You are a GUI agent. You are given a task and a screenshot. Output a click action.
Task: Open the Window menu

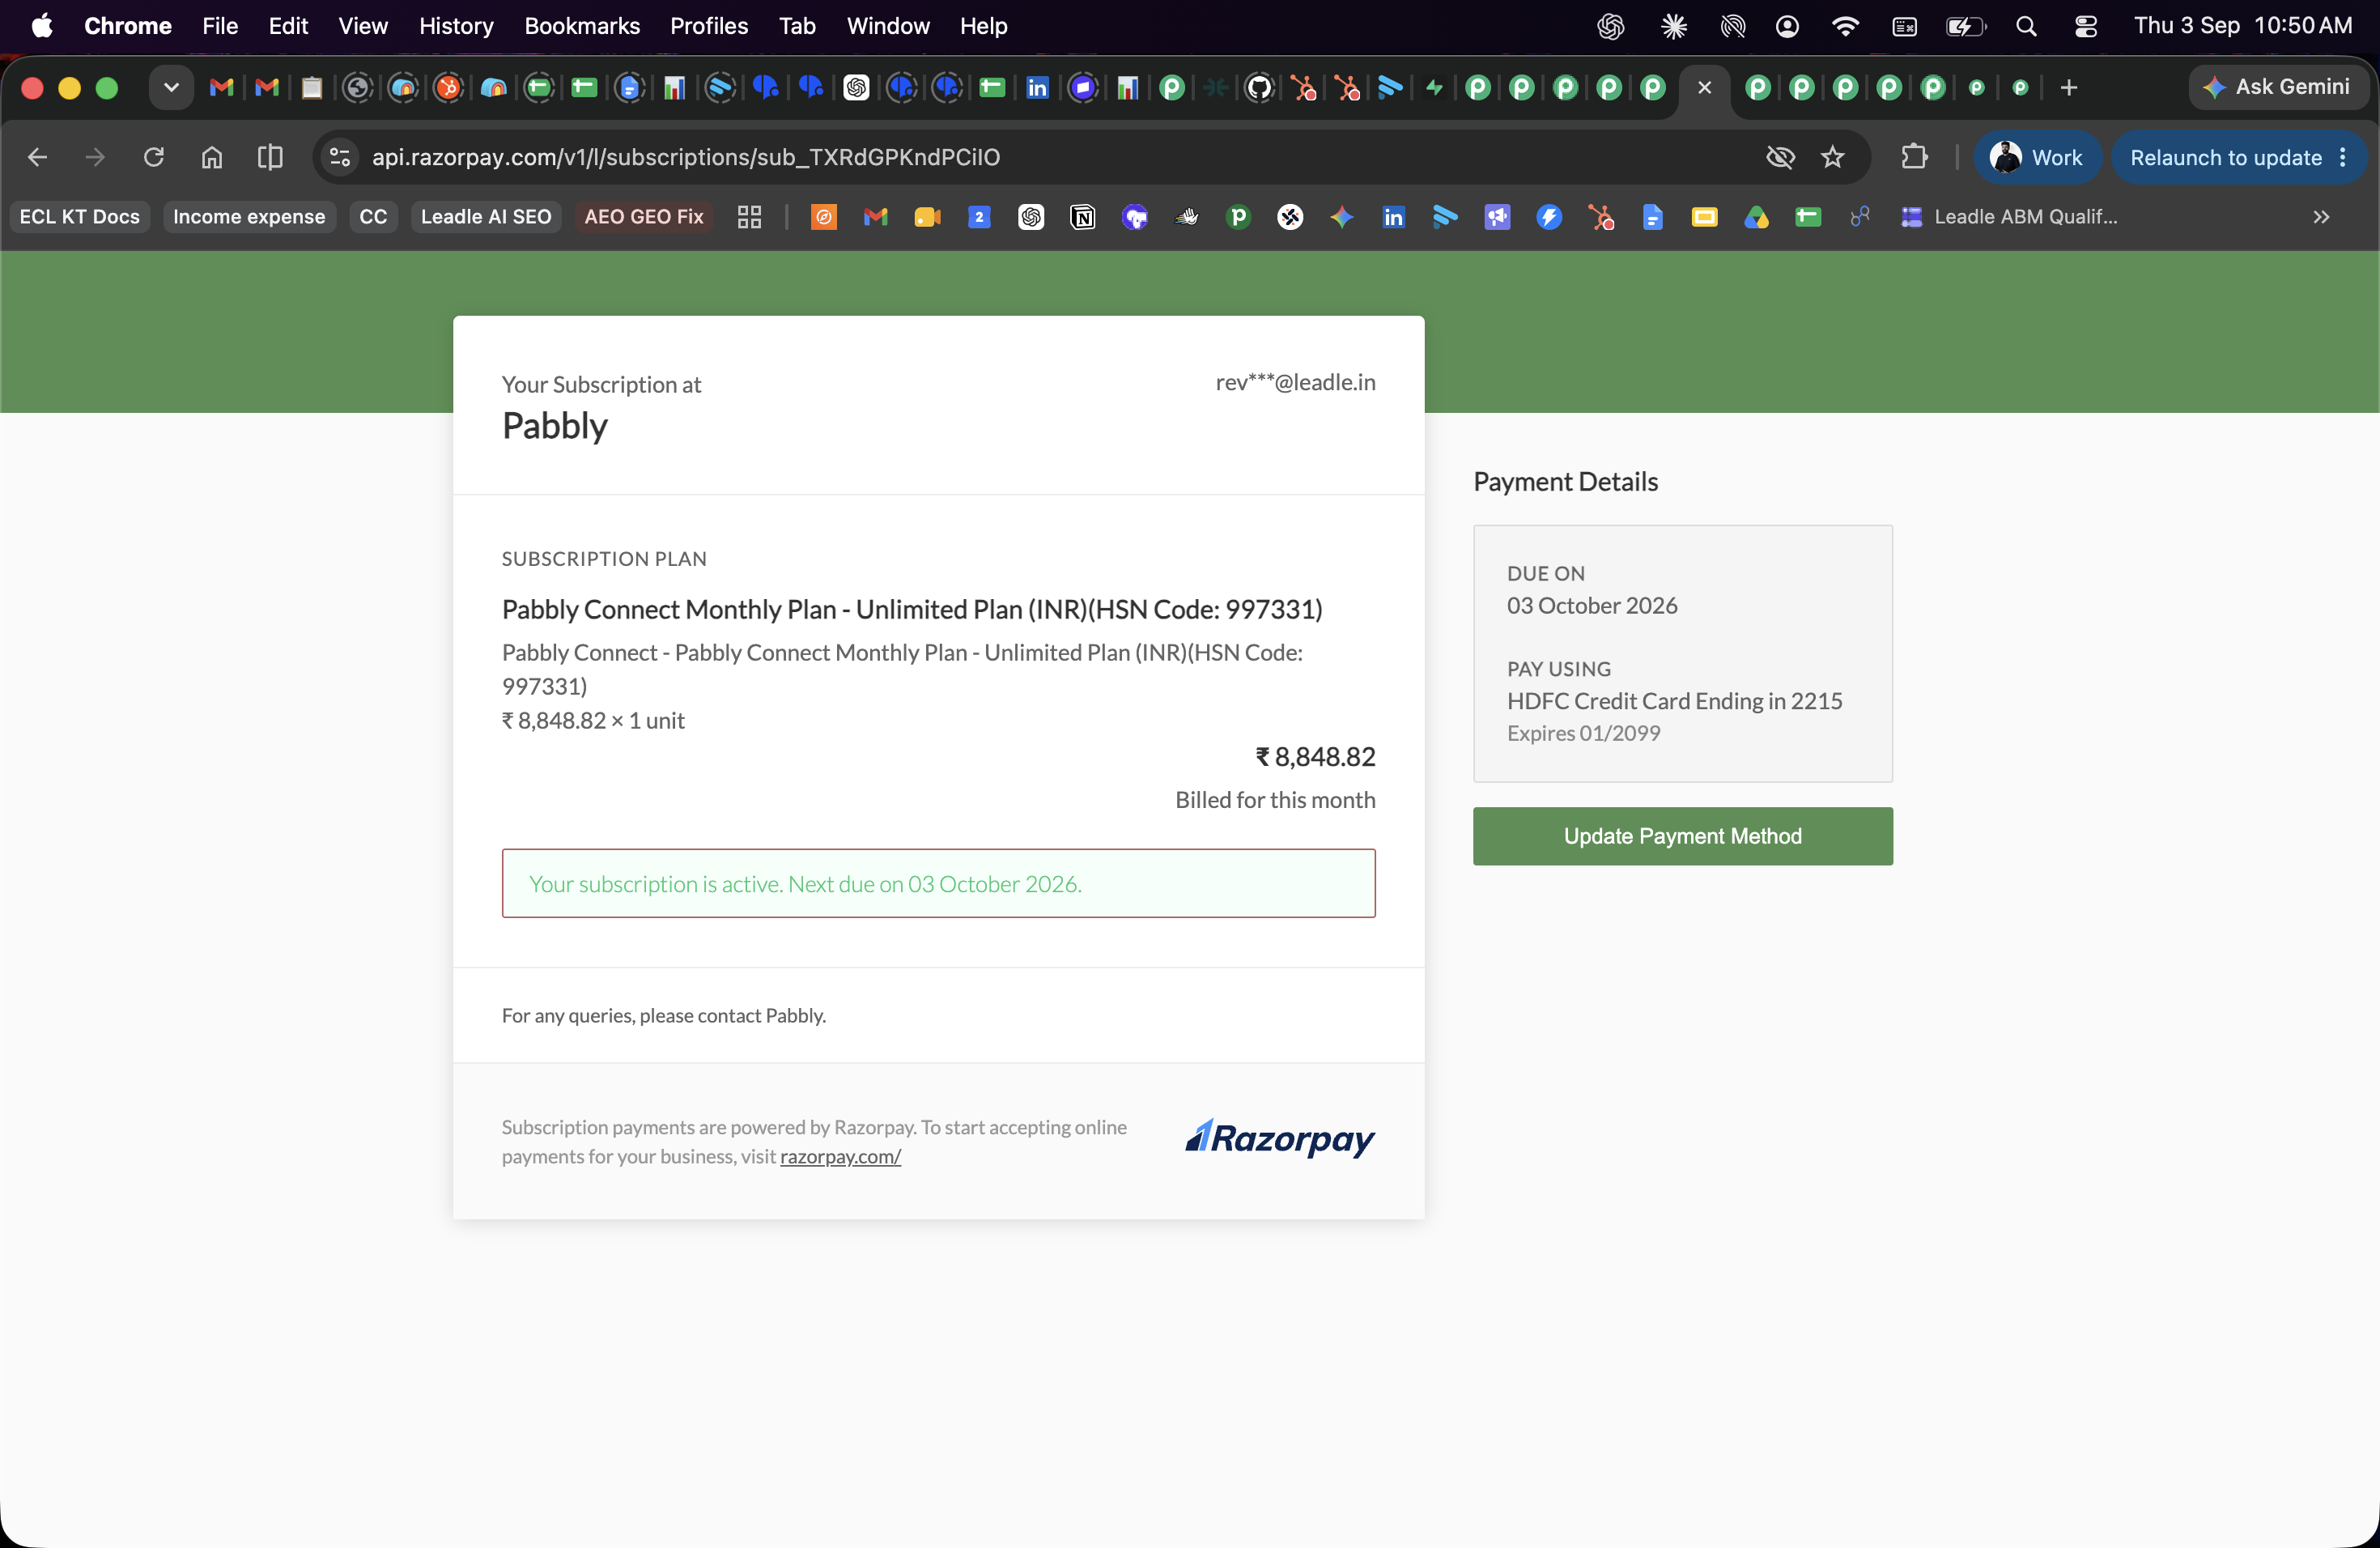(x=888, y=26)
